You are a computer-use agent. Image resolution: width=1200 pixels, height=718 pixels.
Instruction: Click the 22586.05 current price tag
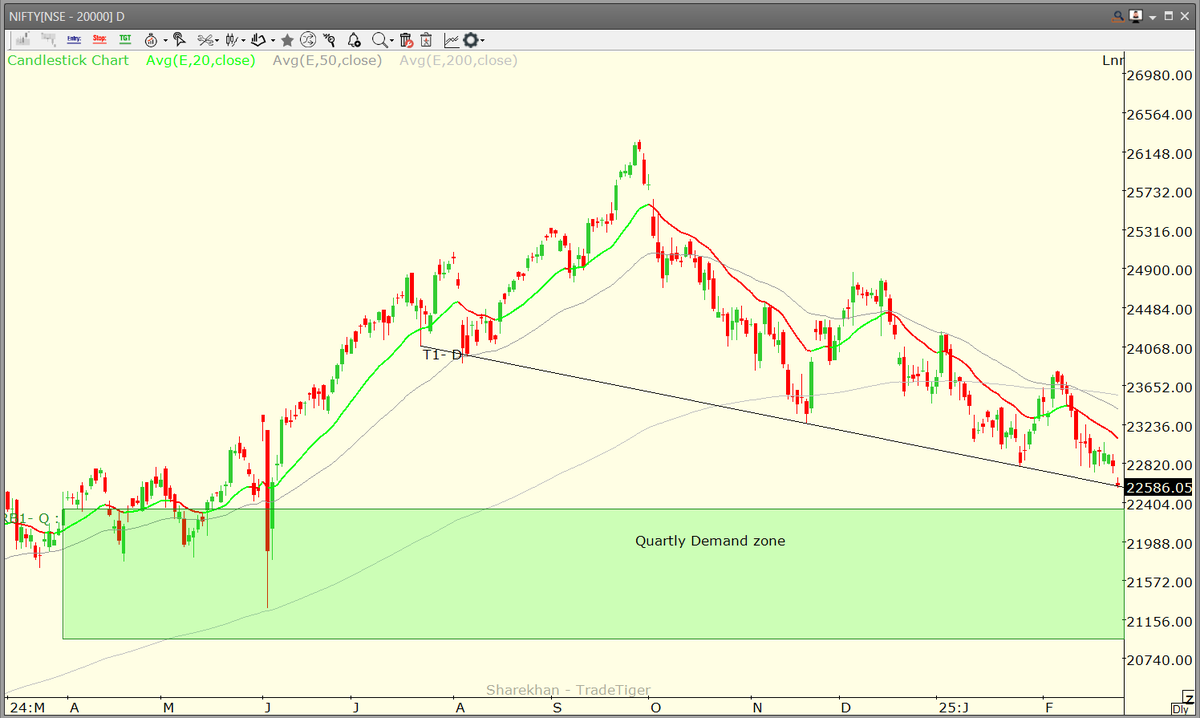point(1159,487)
